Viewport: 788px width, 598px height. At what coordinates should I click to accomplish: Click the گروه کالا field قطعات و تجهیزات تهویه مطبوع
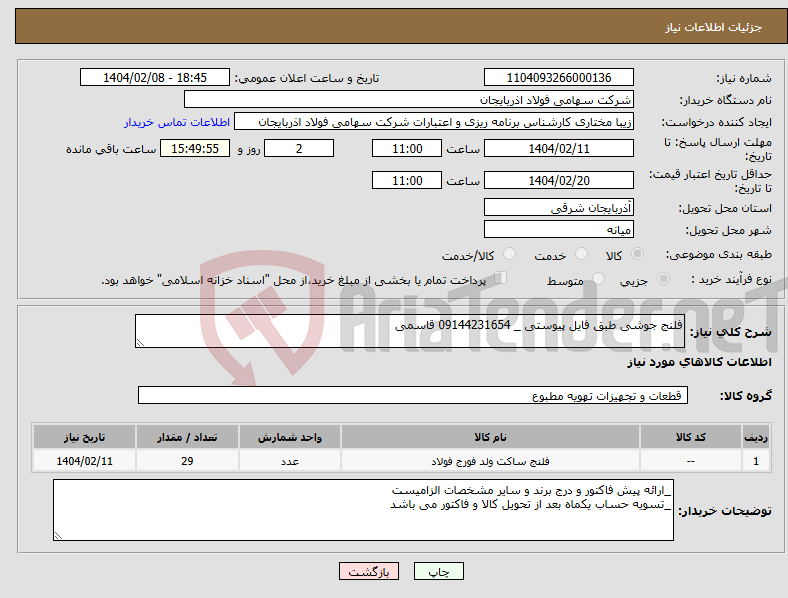[x=413, y=395]
